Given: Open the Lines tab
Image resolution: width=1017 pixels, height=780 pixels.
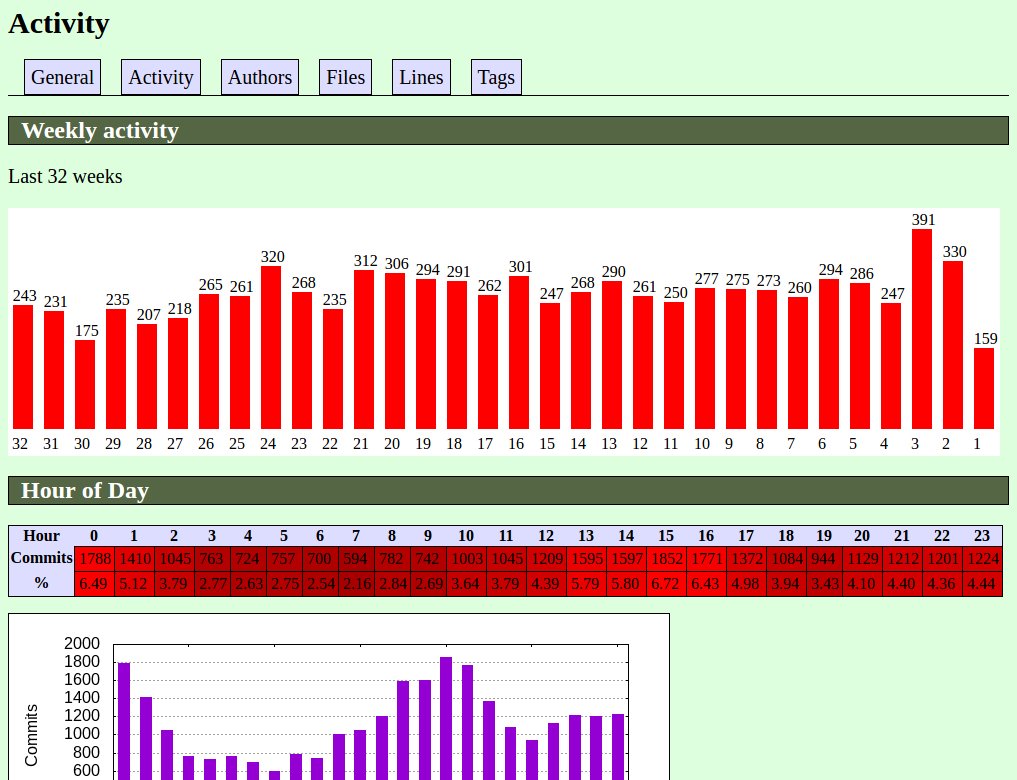Looking at the screenshot, I should click(421, 77).
